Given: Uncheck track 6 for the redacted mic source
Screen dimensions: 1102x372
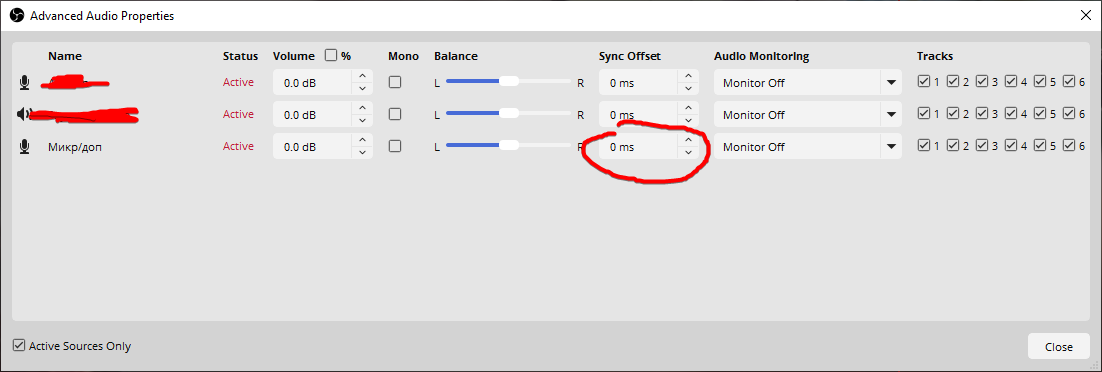Looking at the screenshot, I should coord(1069,82).
